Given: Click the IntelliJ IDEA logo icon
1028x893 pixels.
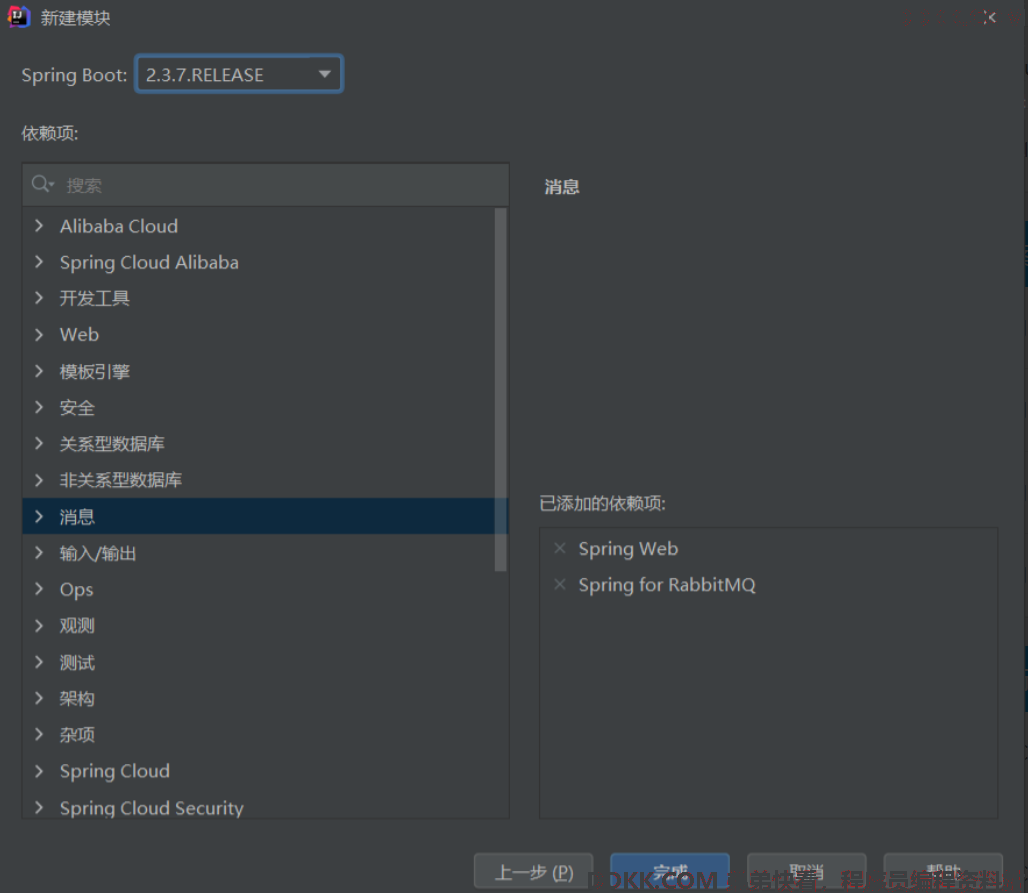Looking at the screenshot, I should pyautogui.click(x=18, y=17).
